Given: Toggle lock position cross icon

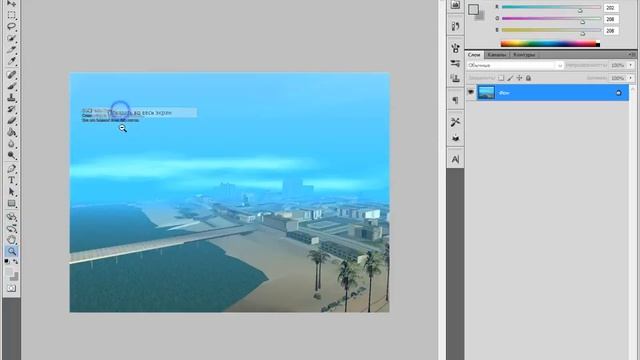Looking at the screenshot, I should [x=519, y=78].
